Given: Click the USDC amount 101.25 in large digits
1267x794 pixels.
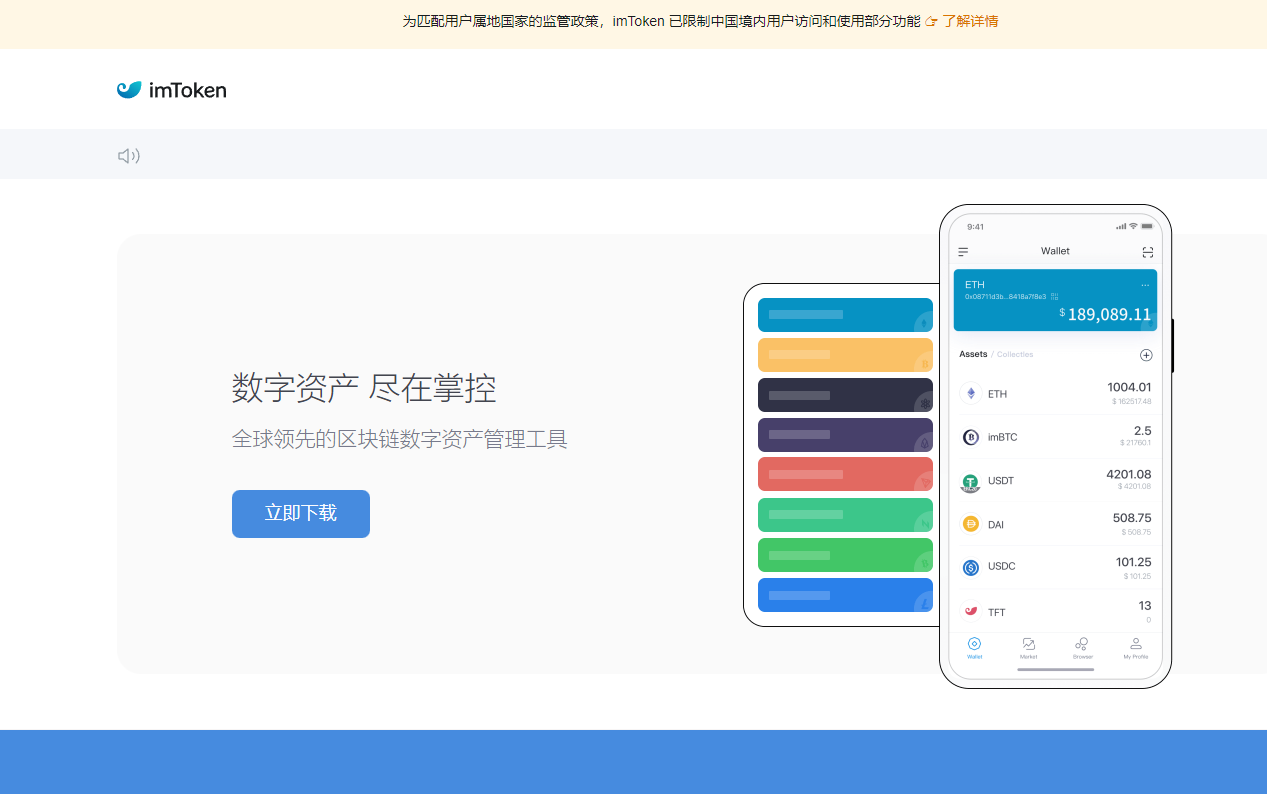Looking at the screenshot, I should (1133, 562).
